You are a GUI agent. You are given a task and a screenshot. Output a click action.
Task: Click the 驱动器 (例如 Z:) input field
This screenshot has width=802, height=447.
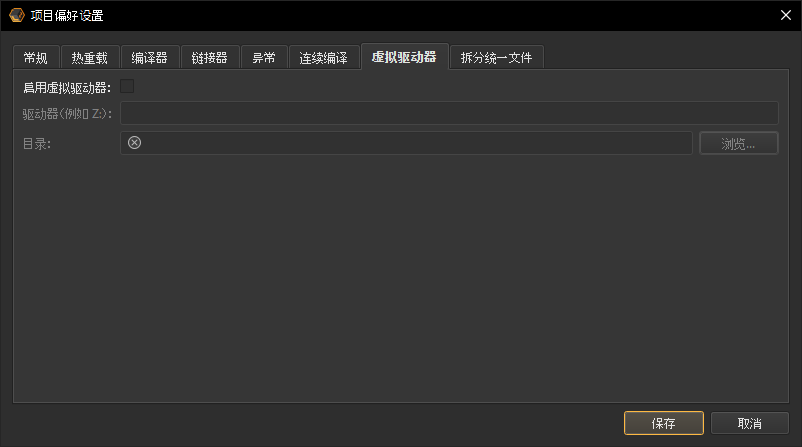pos(449,113)
